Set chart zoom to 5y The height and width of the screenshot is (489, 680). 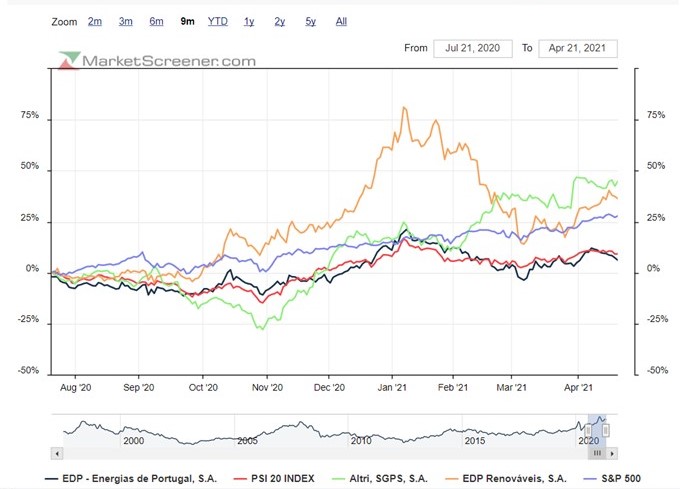click(x=311, y=21)
